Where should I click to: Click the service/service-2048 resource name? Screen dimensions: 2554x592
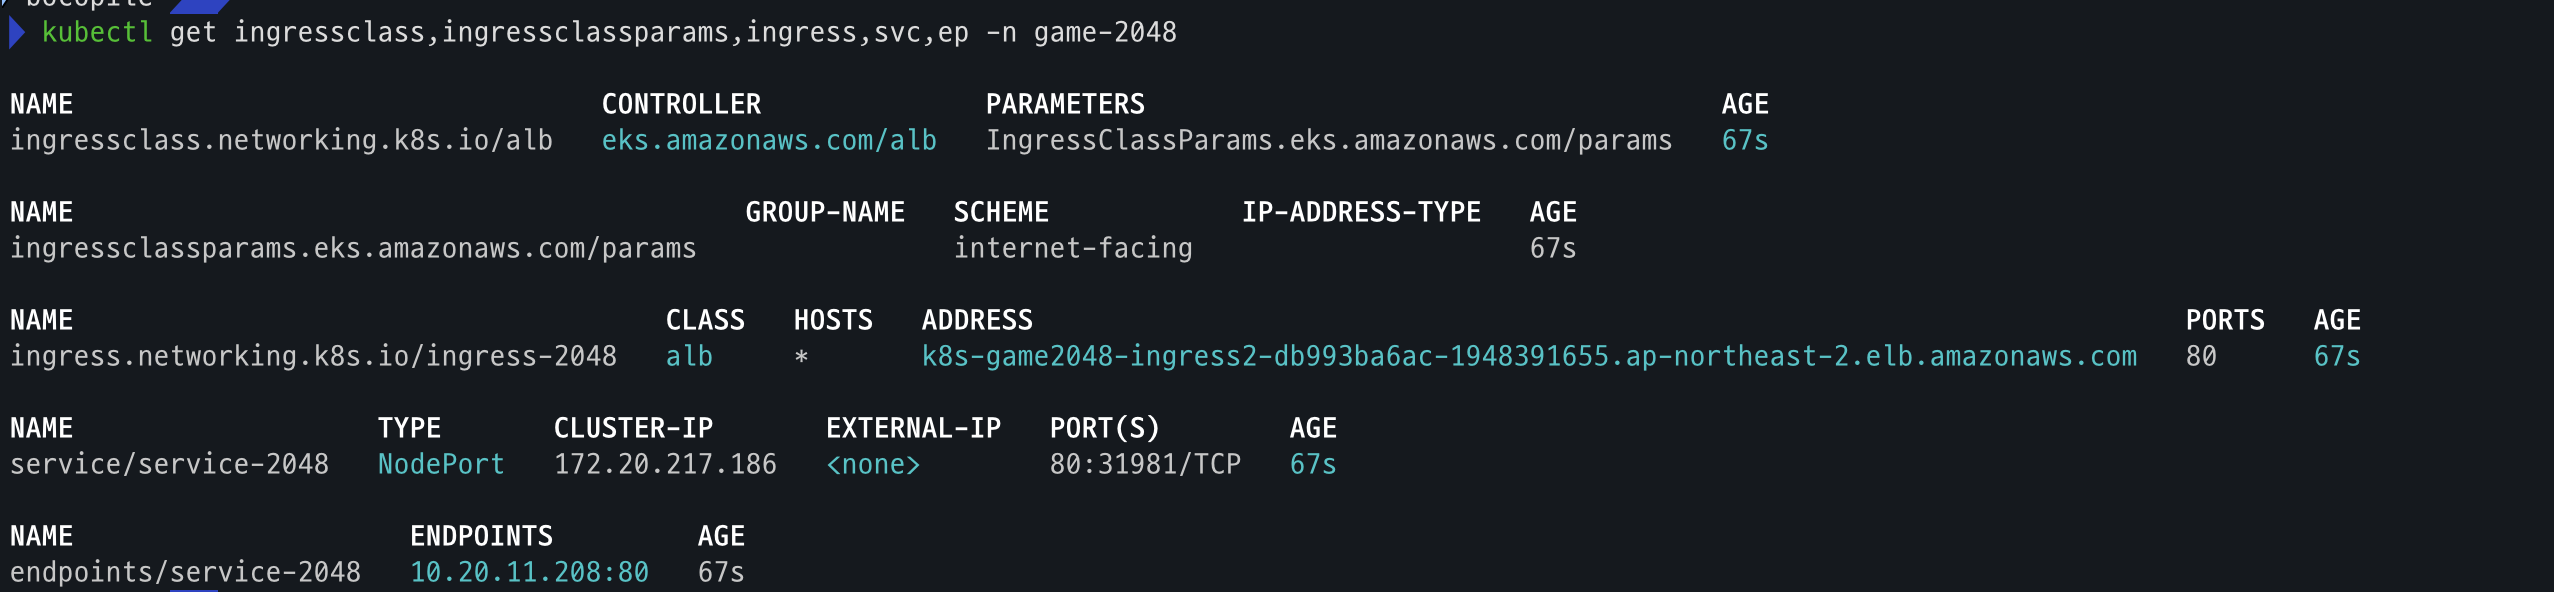tap(169, 465)
